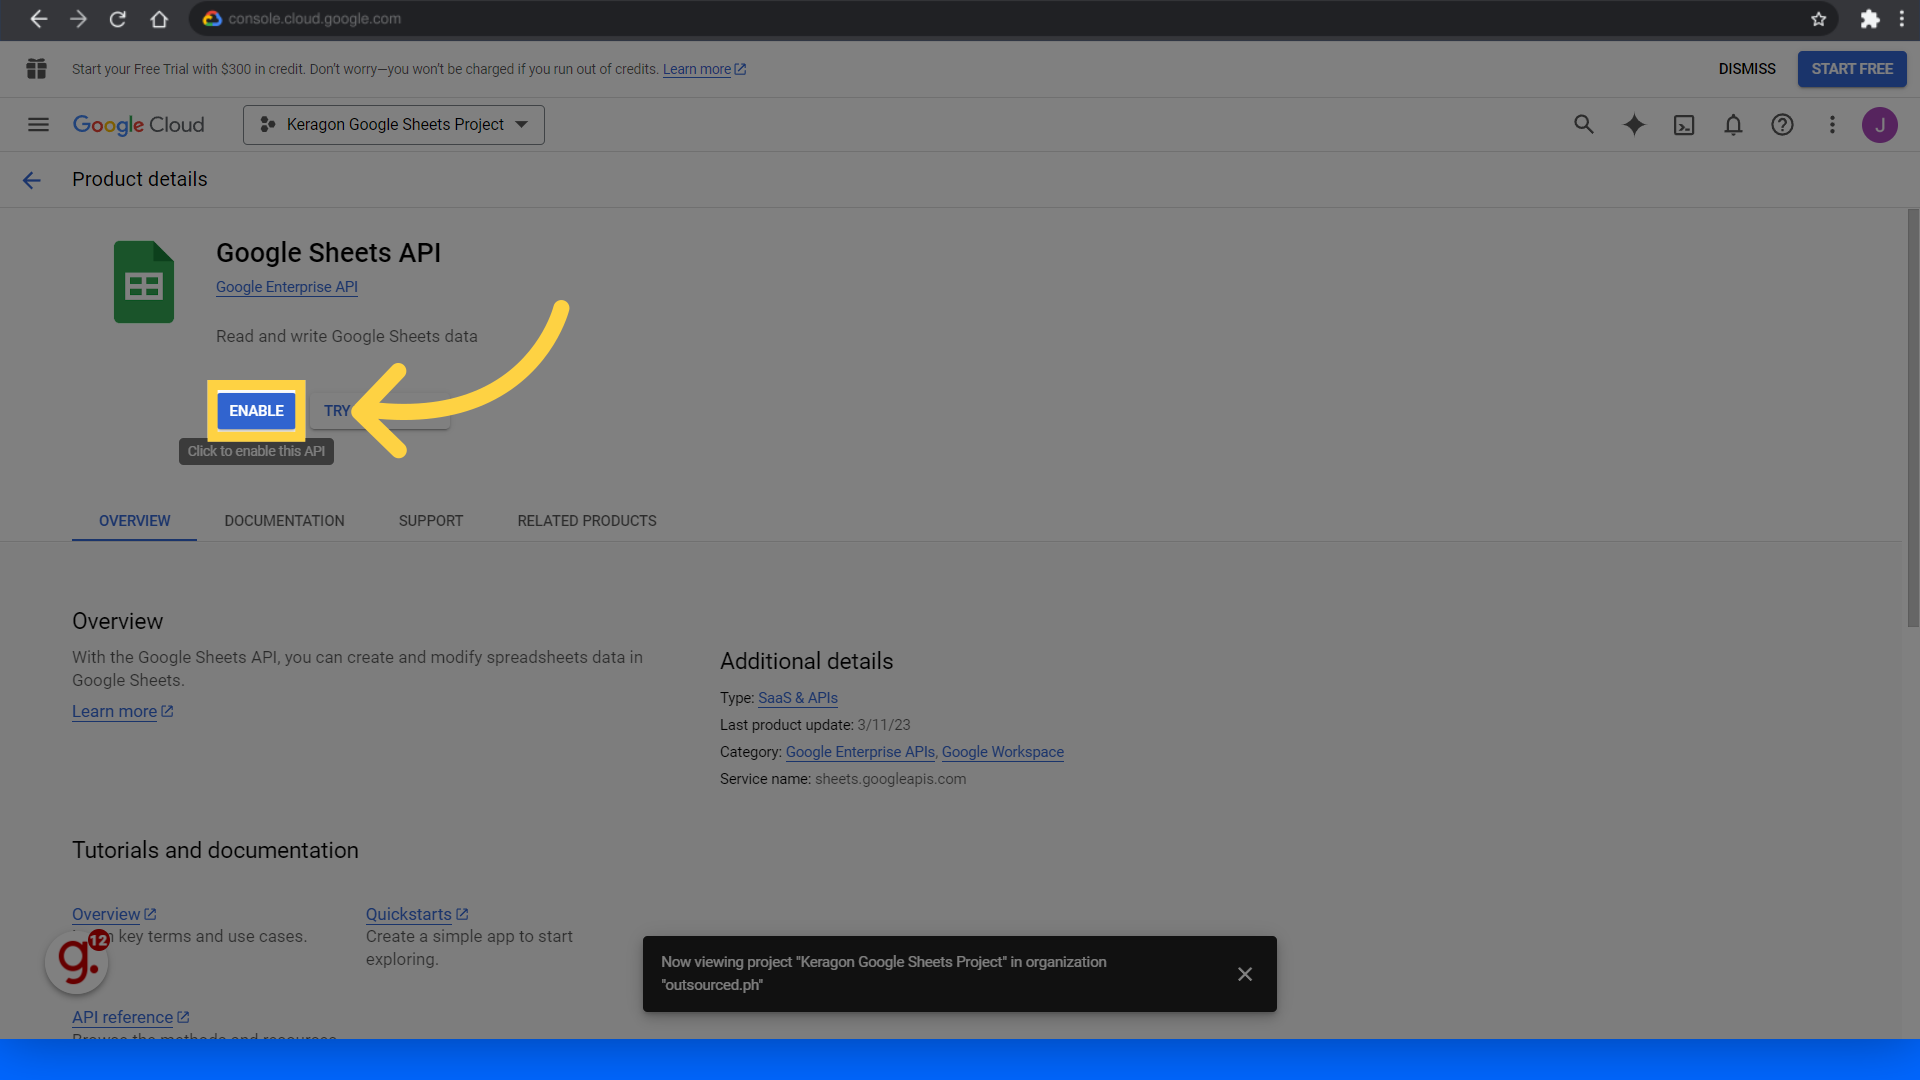Go forward in browser history
The height and width of the screenshot is (1080, 1920).
click(x=78, y=19)
